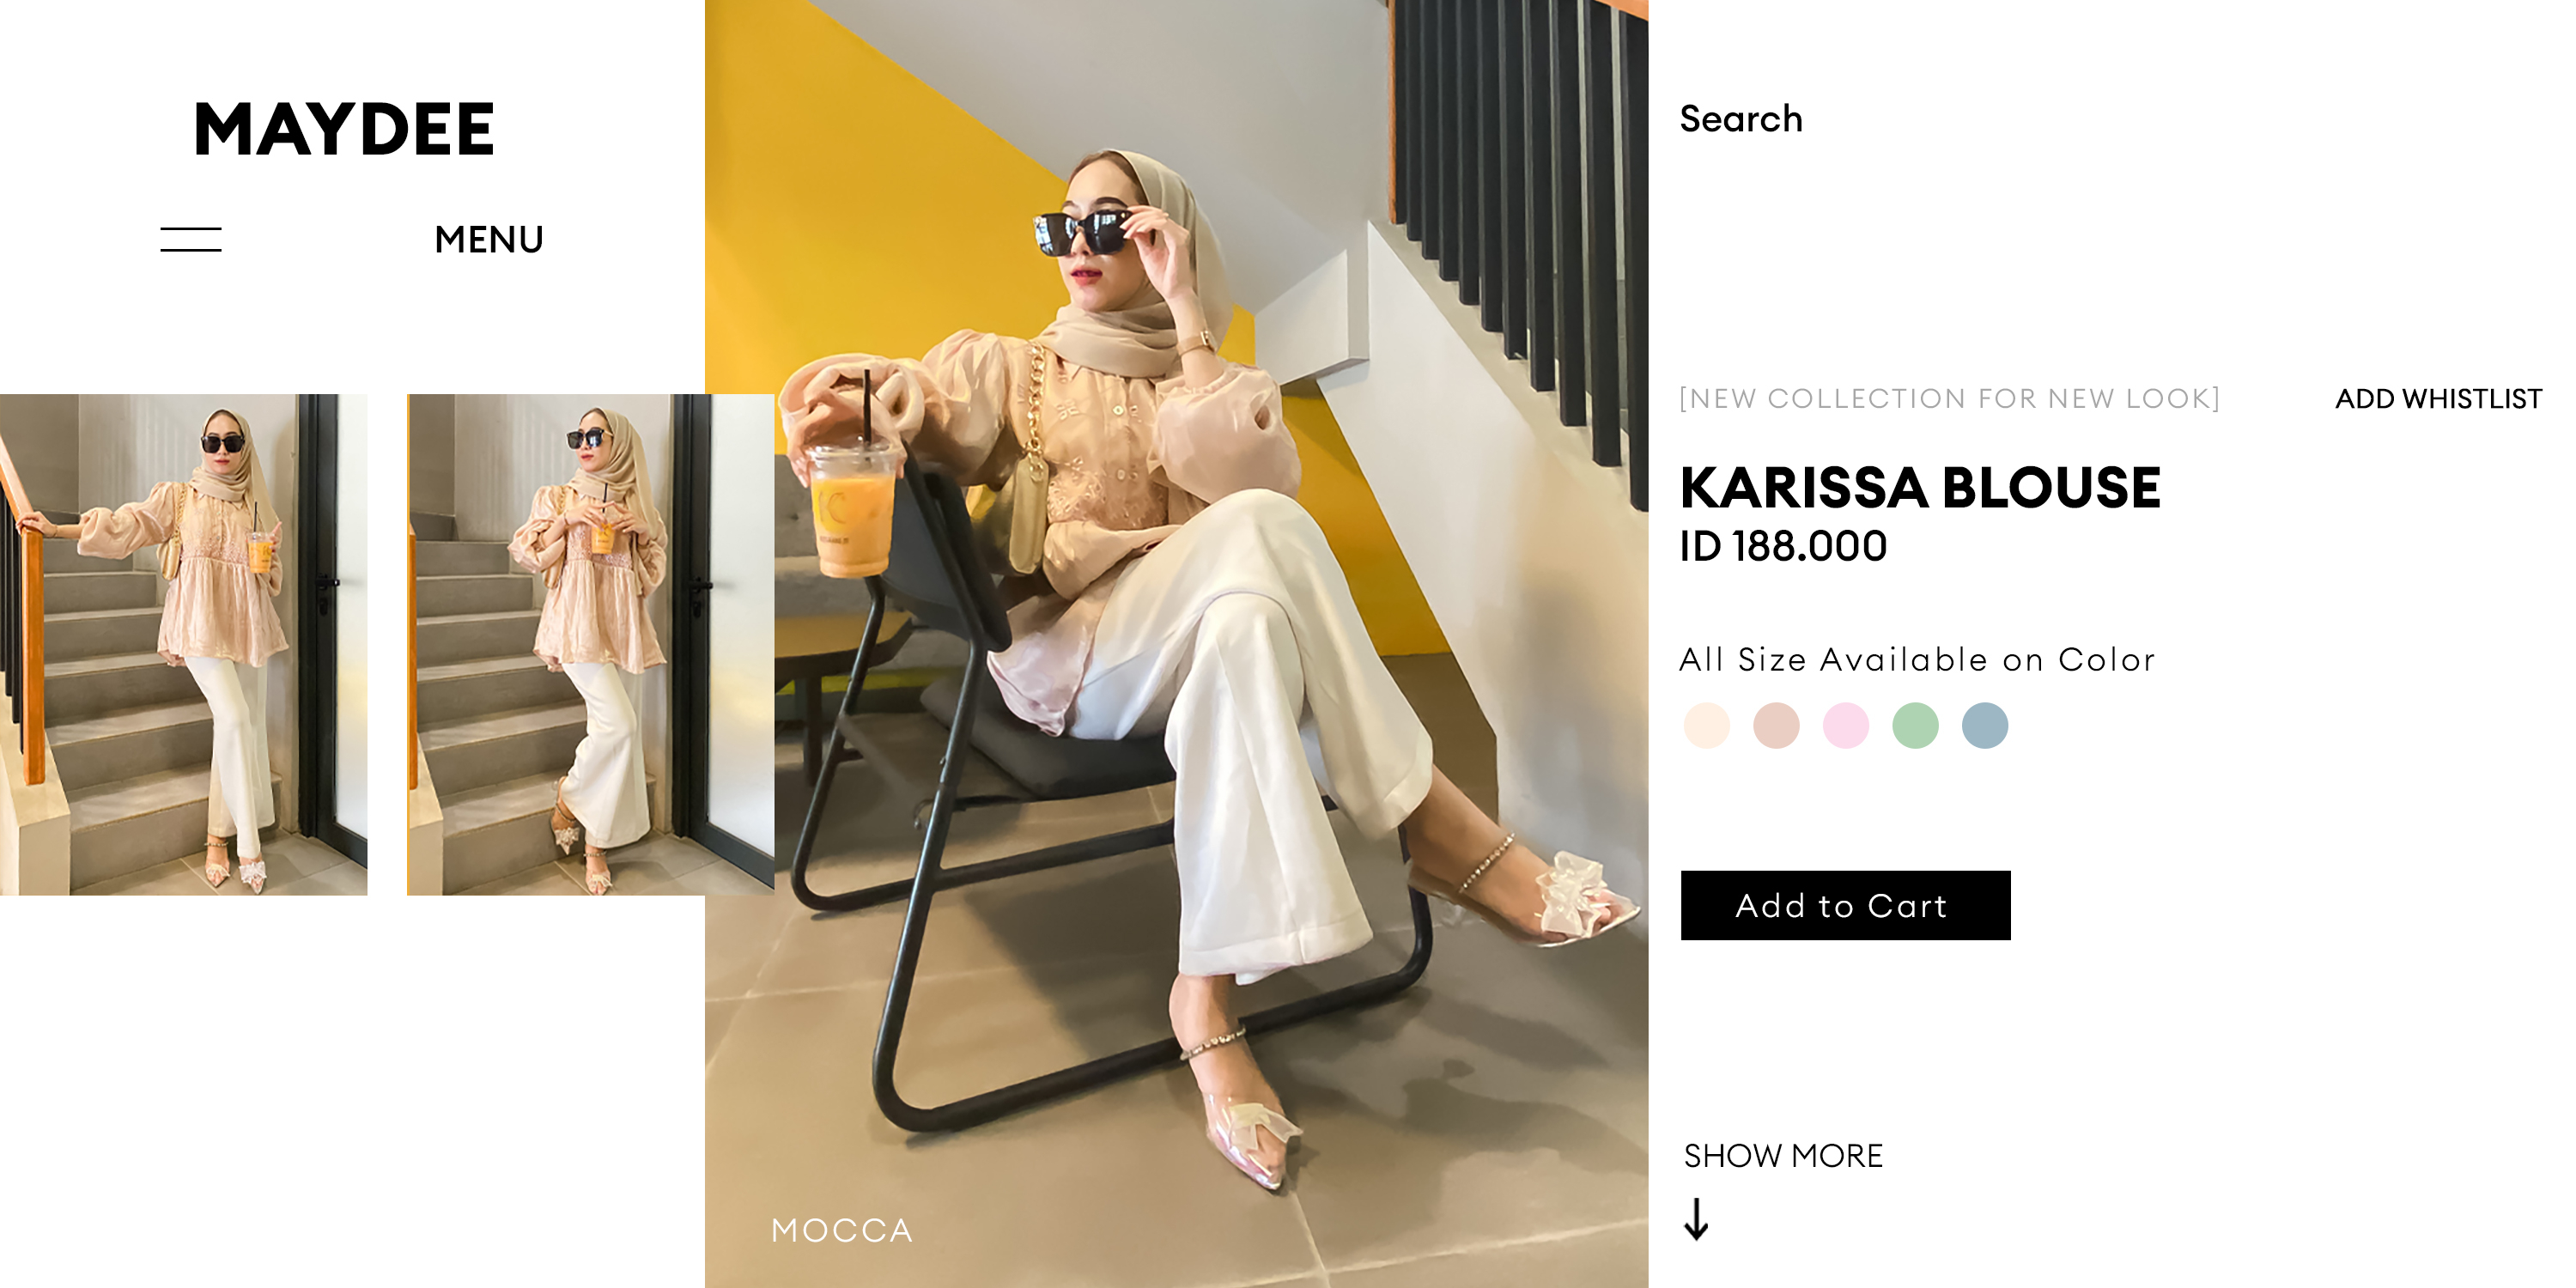Choose the mocca beige color swatch
Image resolution: width=2576 pixels, height=1288 pixels.
[x=1776, y=725]
